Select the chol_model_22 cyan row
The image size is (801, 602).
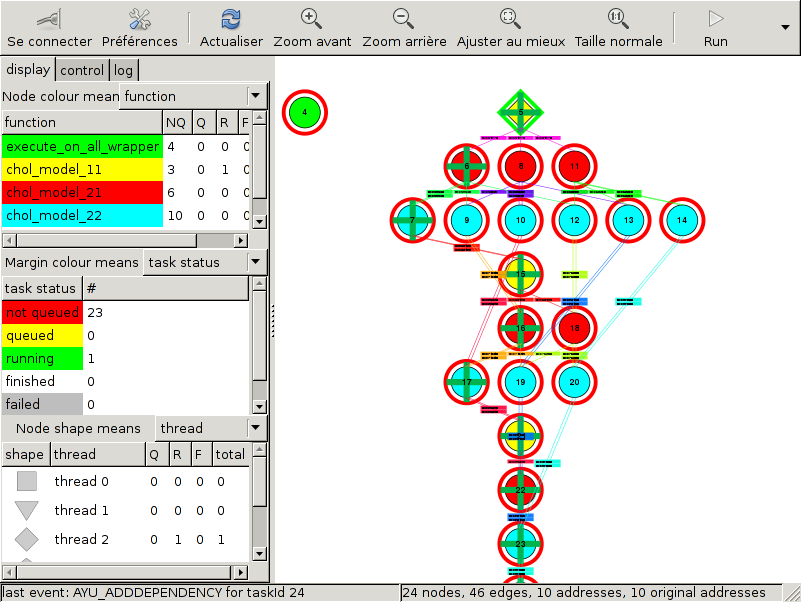click(x=82, y=215)
